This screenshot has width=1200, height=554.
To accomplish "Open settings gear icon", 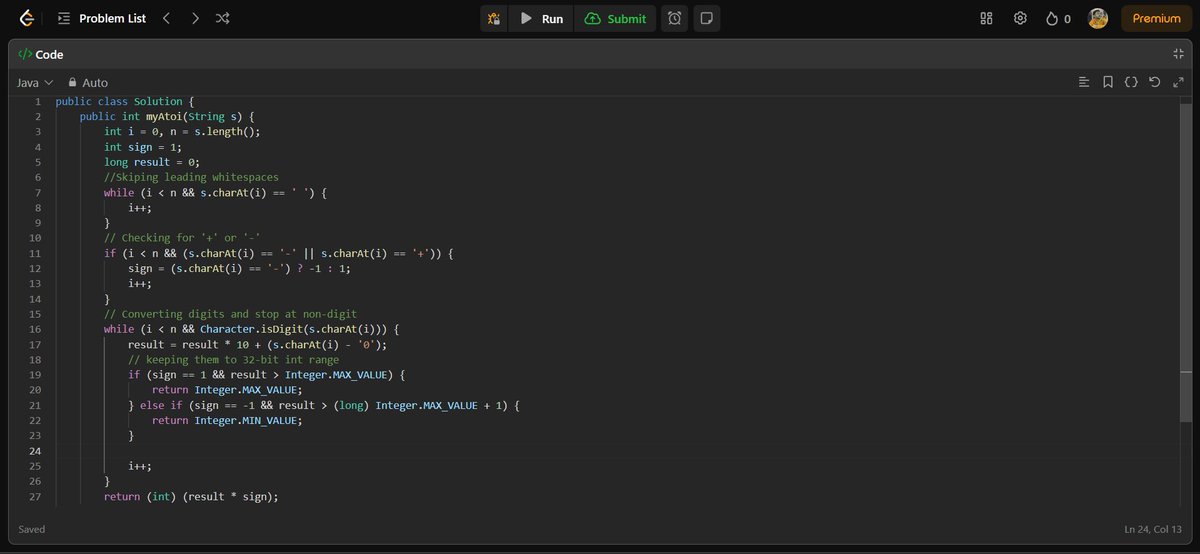I will [1020, 18].
